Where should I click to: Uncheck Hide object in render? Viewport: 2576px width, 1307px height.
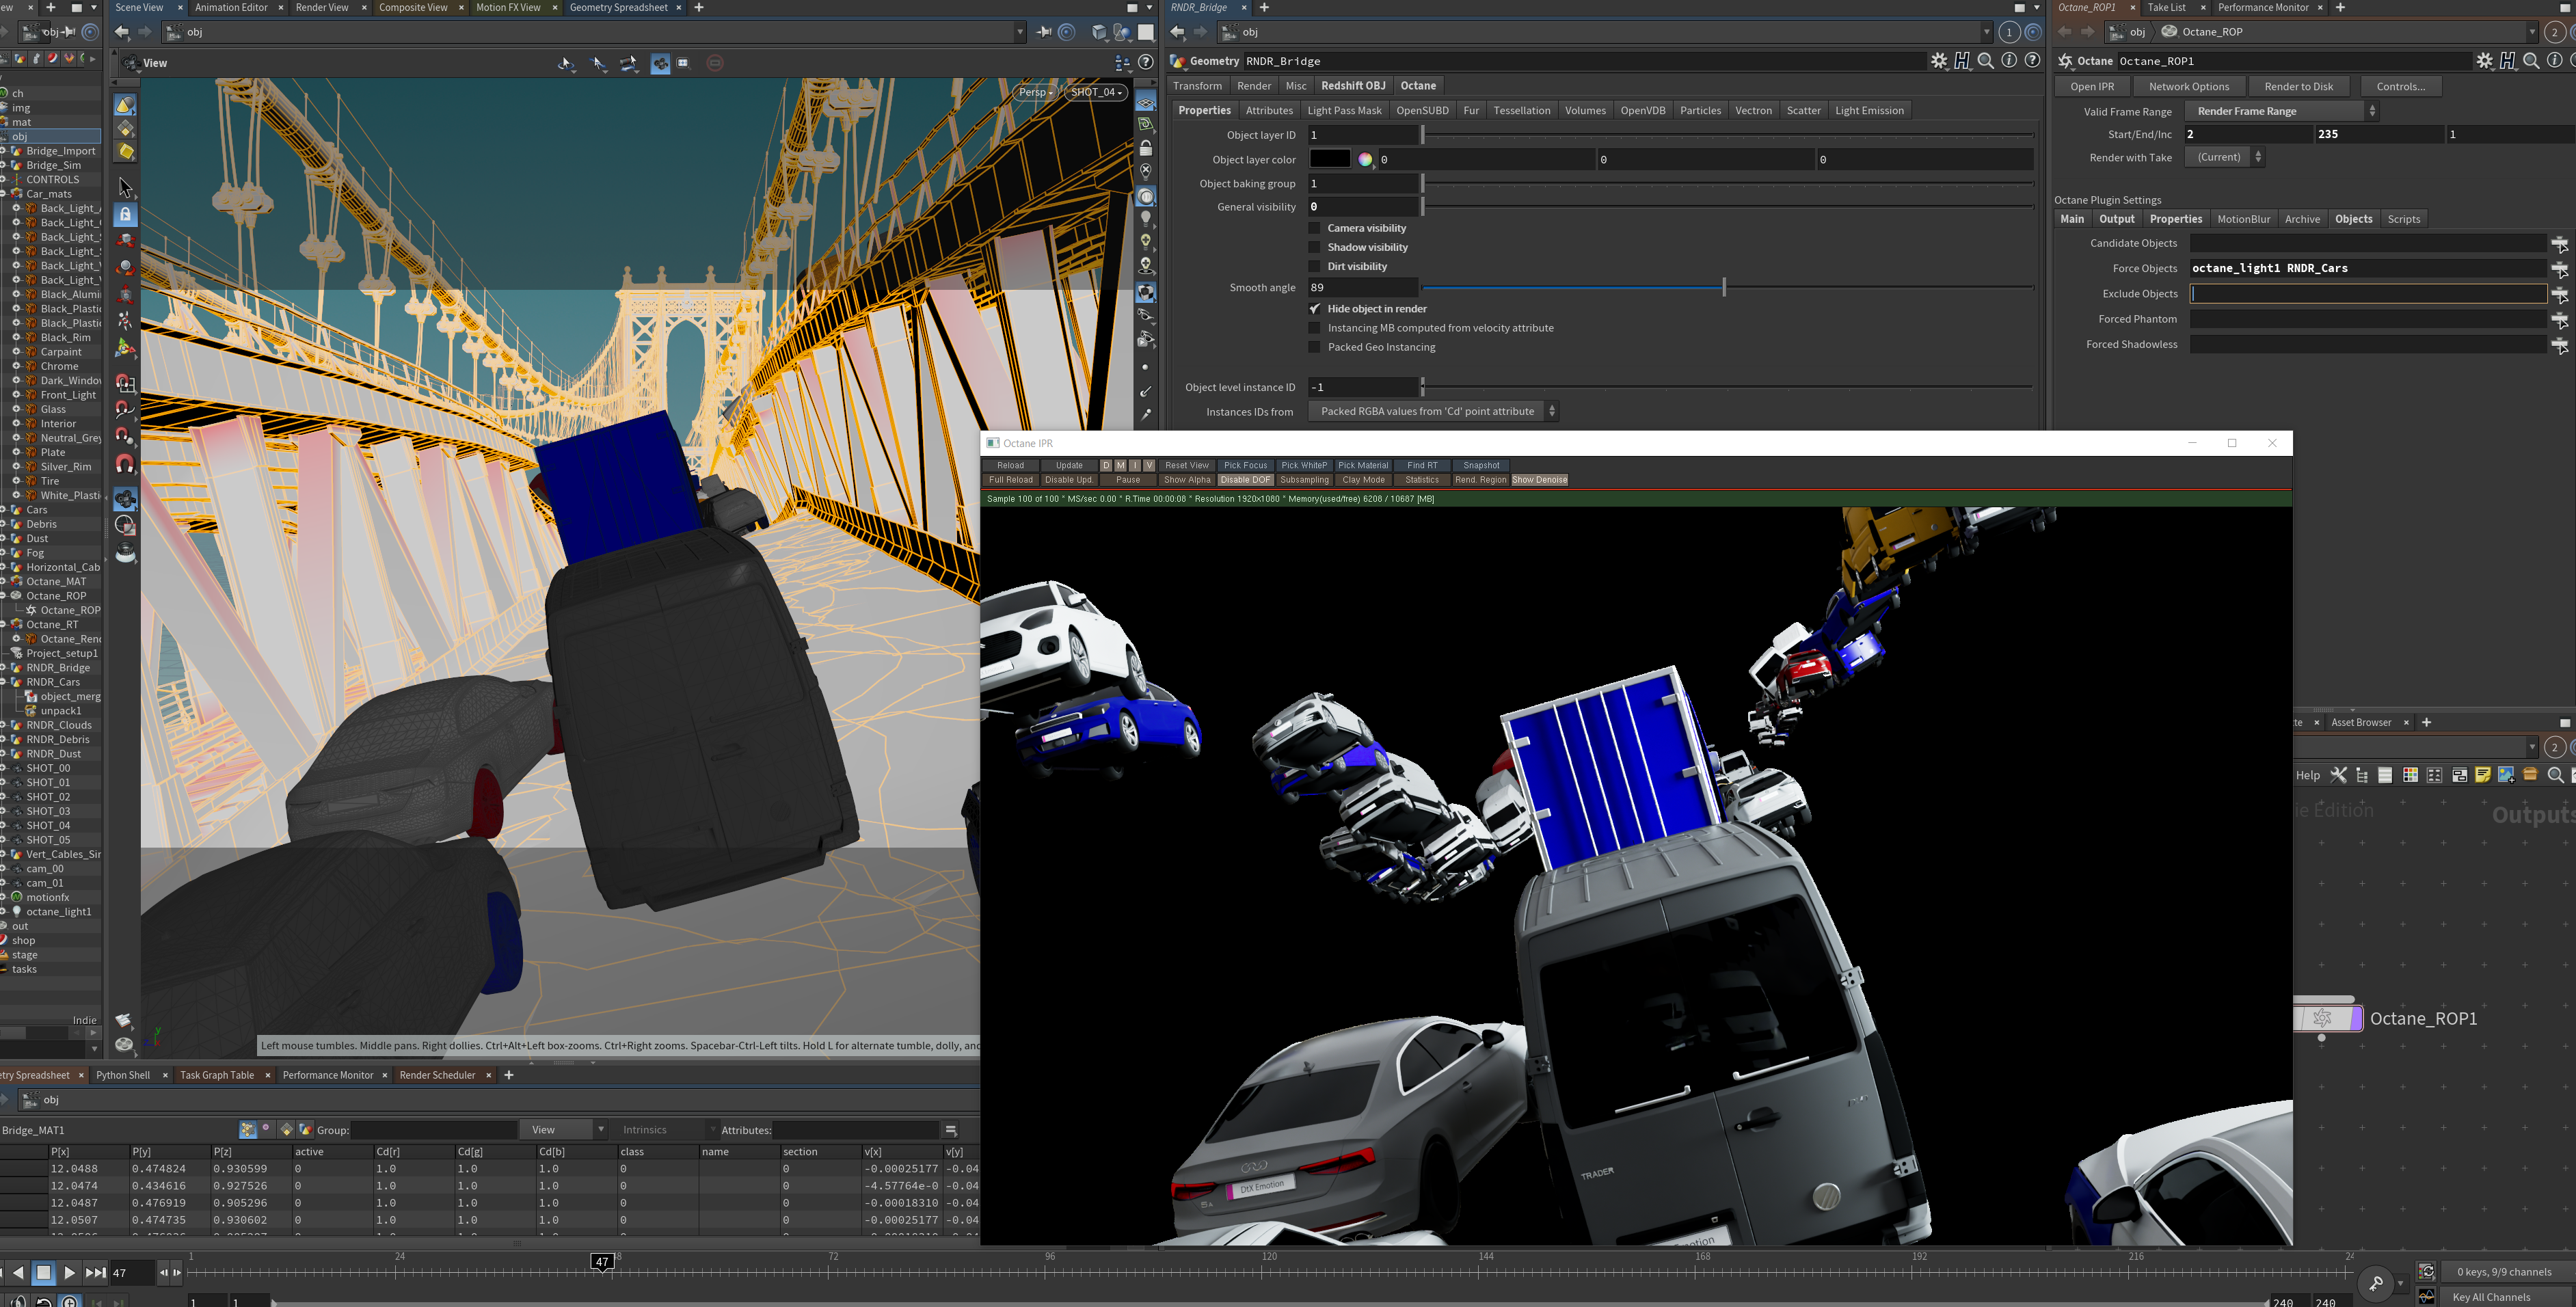click(1315, 309)
